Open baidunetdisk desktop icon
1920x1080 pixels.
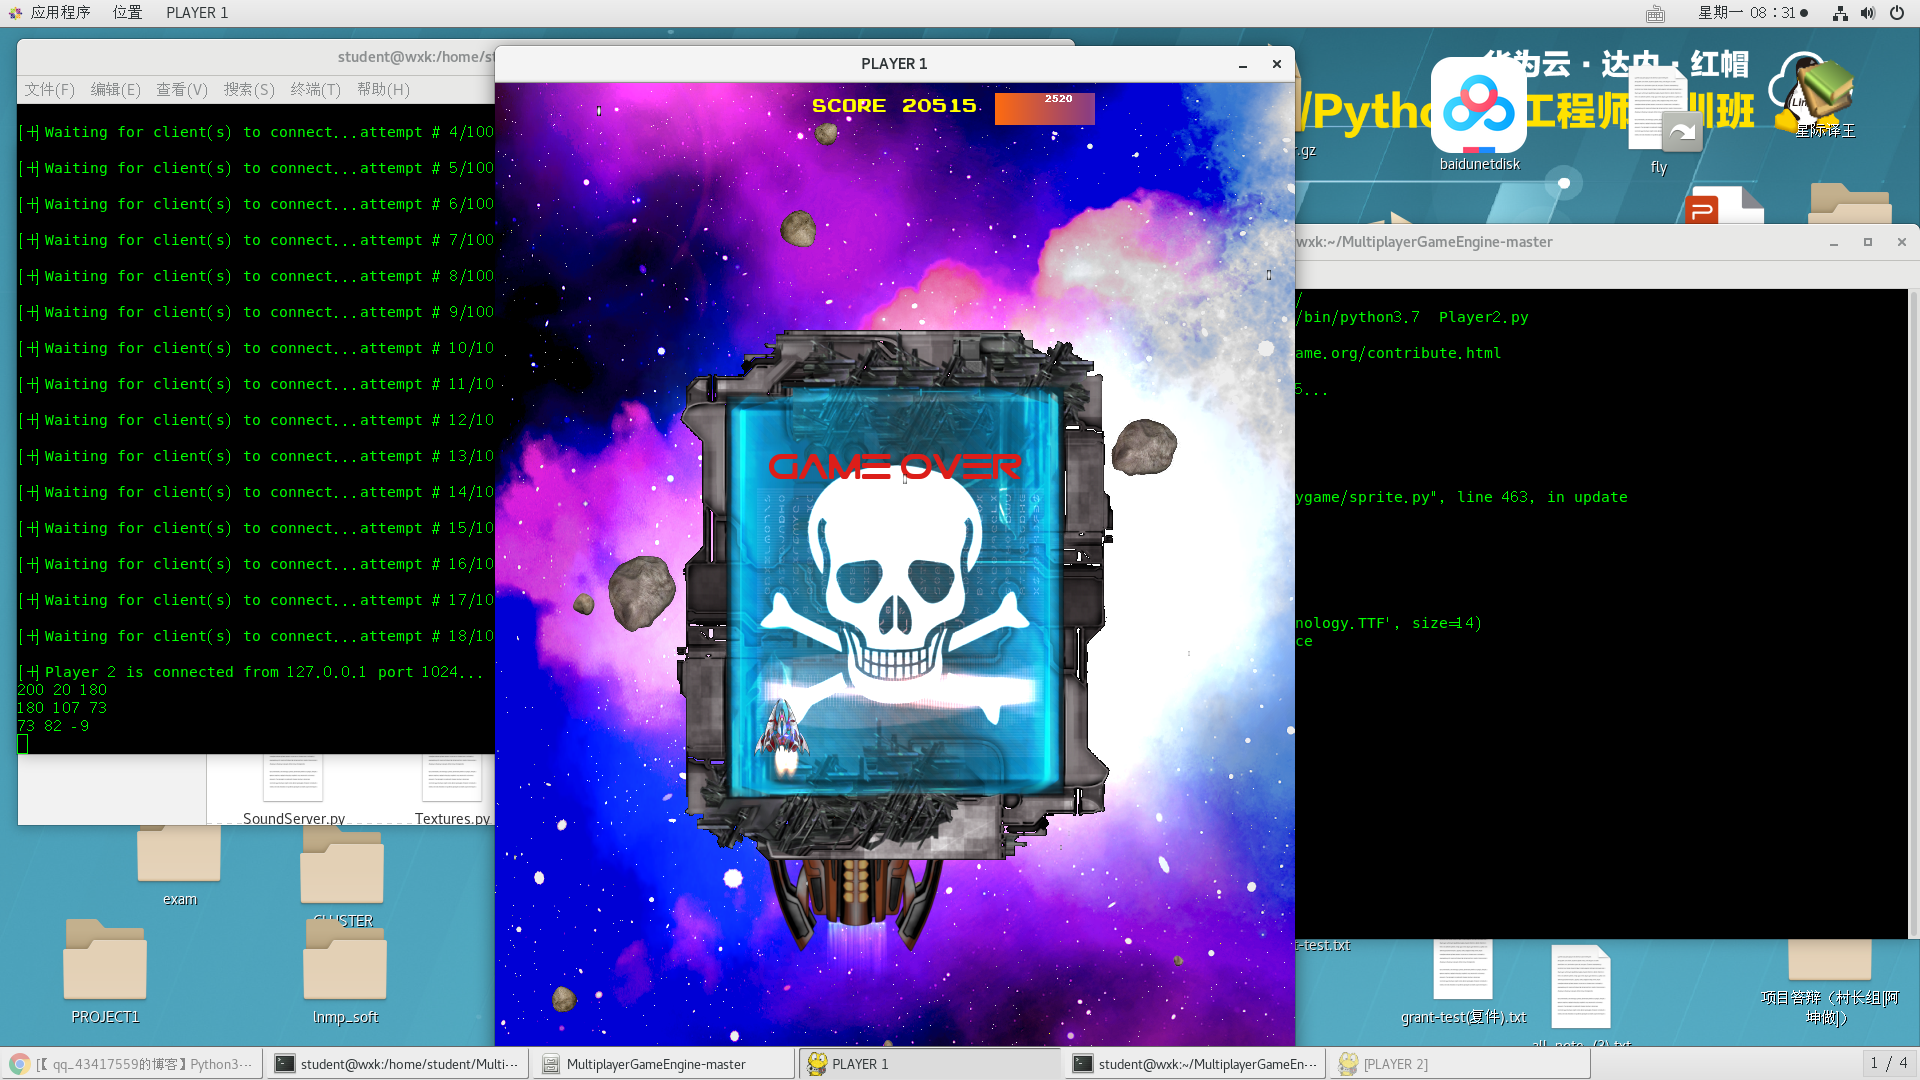1479,115
